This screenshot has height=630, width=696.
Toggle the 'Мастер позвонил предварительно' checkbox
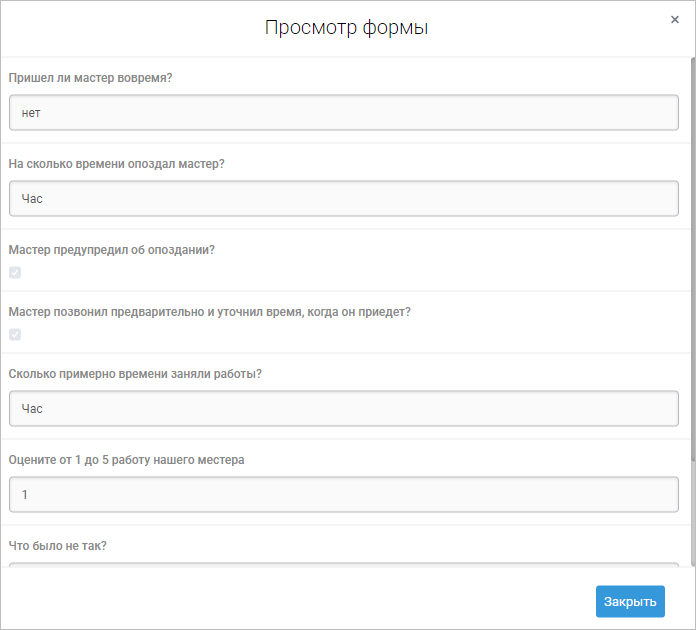pyautogui.click(x=15, y=335)
